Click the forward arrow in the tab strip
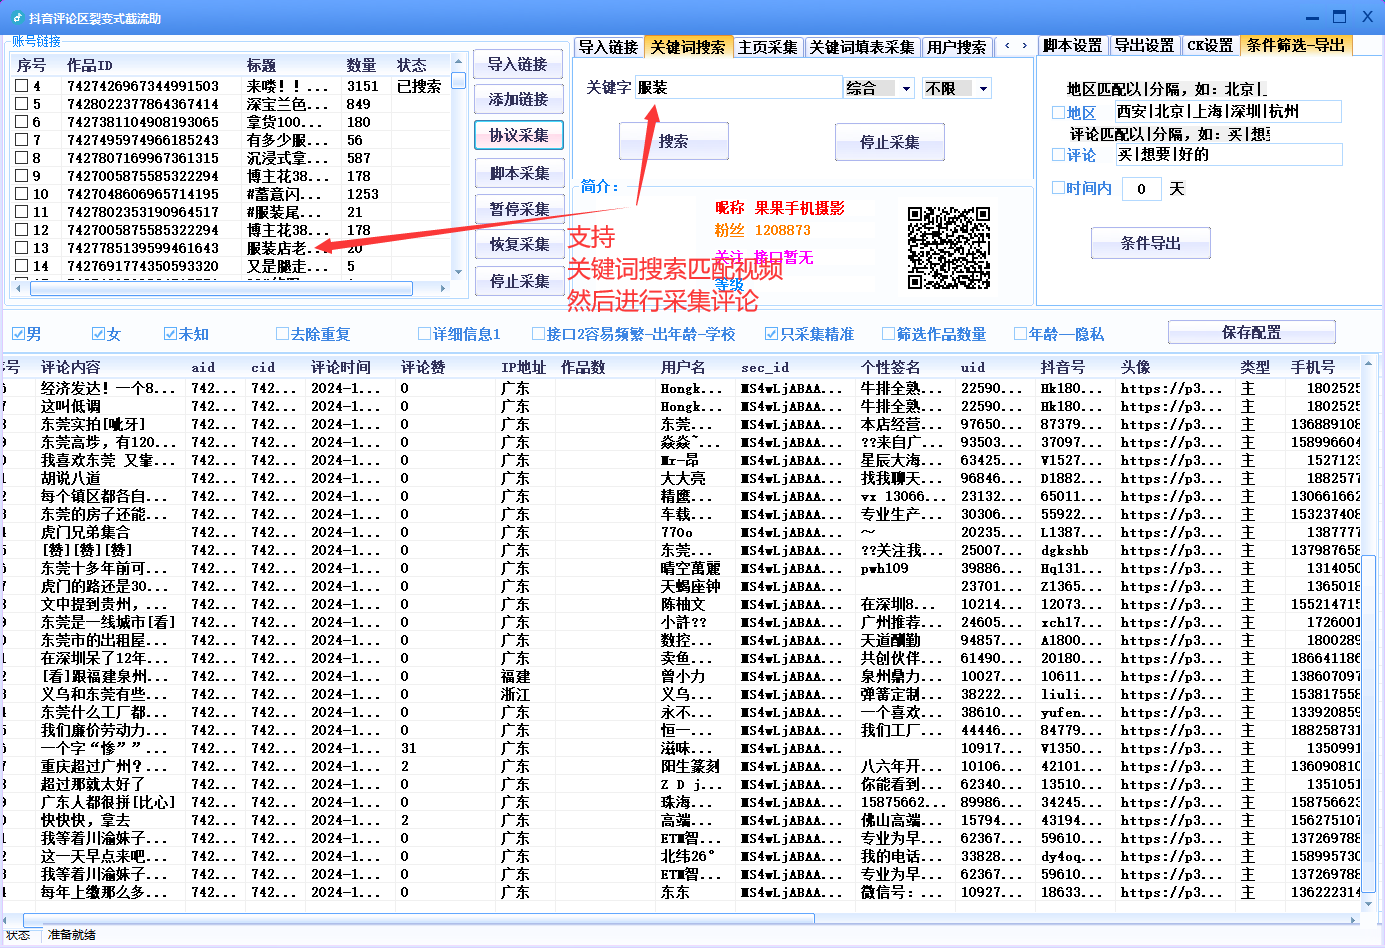Viewport: 1385px width, 948px height. click(x=1026, y=46)
